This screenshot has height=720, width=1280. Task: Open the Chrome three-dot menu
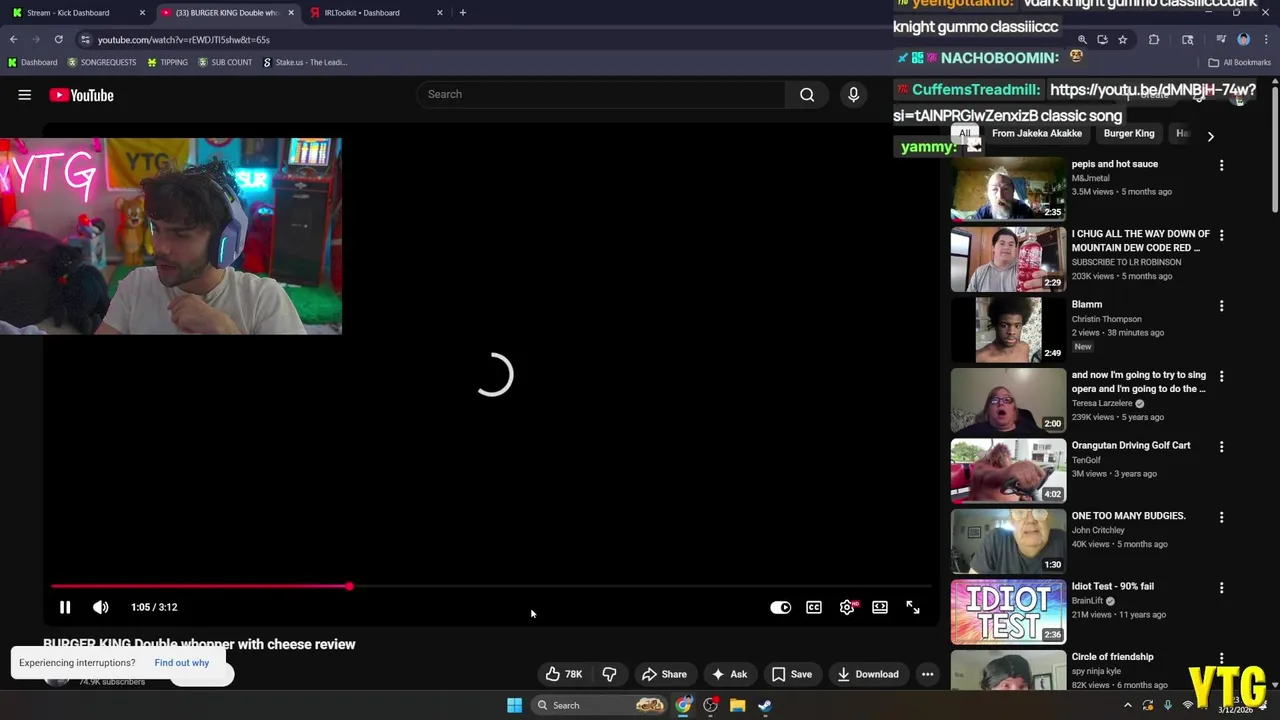click(x=1266, y=40)
